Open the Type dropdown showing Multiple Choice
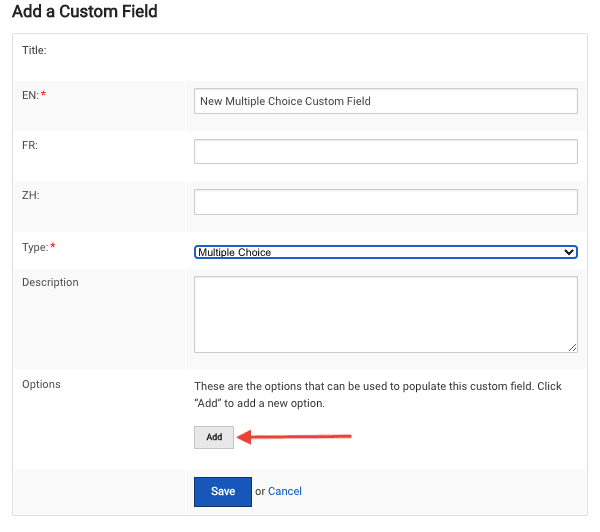 pyautogui.click(x=385, y=252)
